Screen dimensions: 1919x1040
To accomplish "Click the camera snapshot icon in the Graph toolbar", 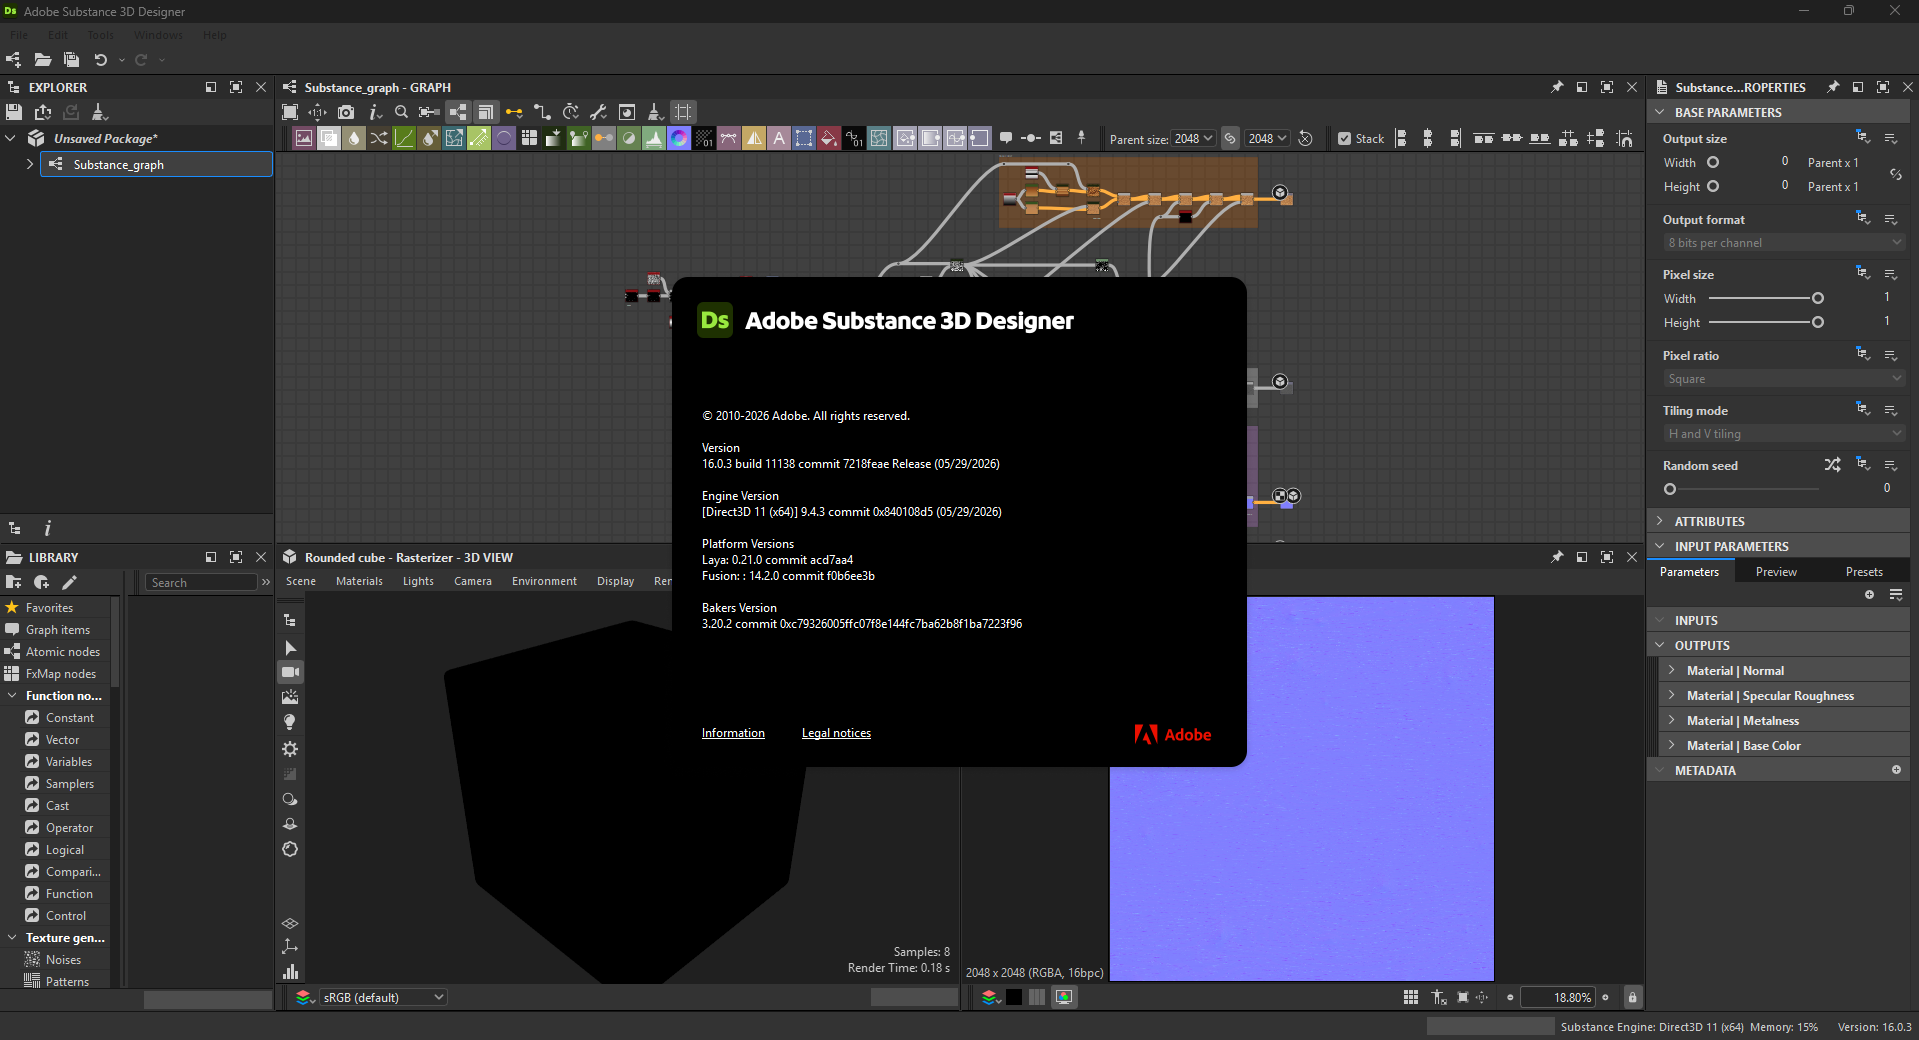I will (x=346, y=112).
